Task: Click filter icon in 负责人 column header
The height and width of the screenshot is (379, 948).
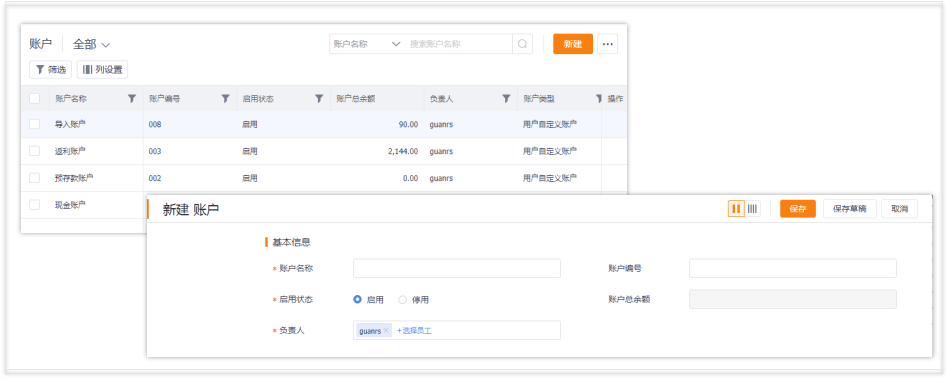Action: [507, 99]
